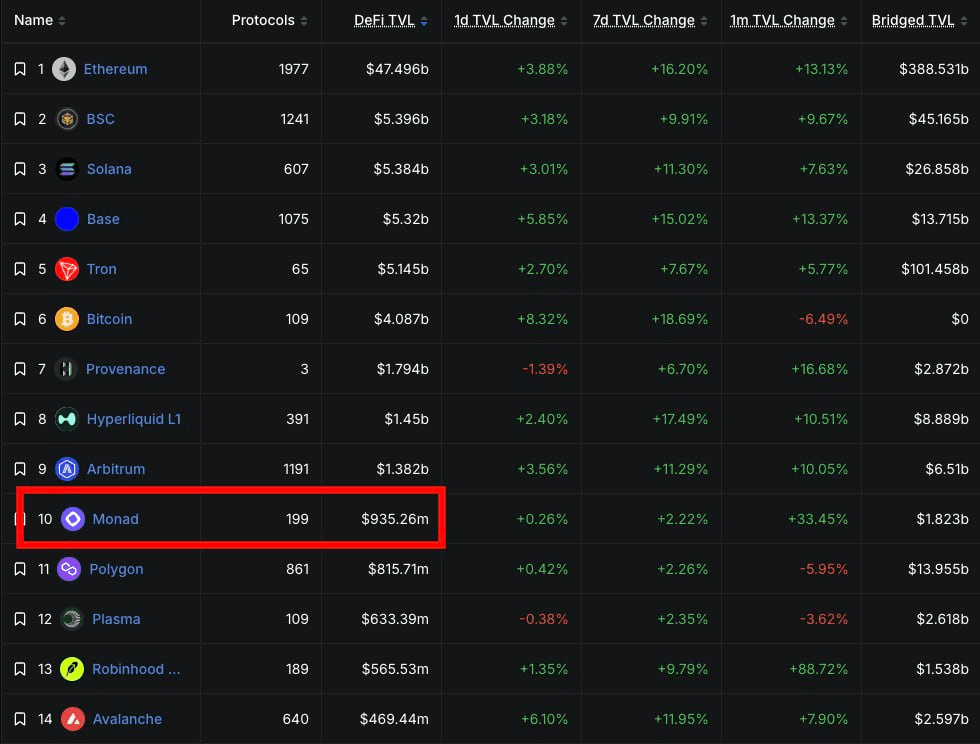Image resolution: width=980 pixels, height=744 pixels.
Task: Click the Polygon chain logo icon
Action: (69, 569)
